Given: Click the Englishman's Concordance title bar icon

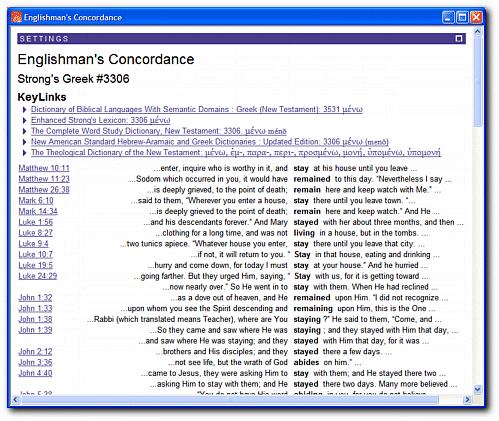Looking at the screenshot, I should [16, 17].
